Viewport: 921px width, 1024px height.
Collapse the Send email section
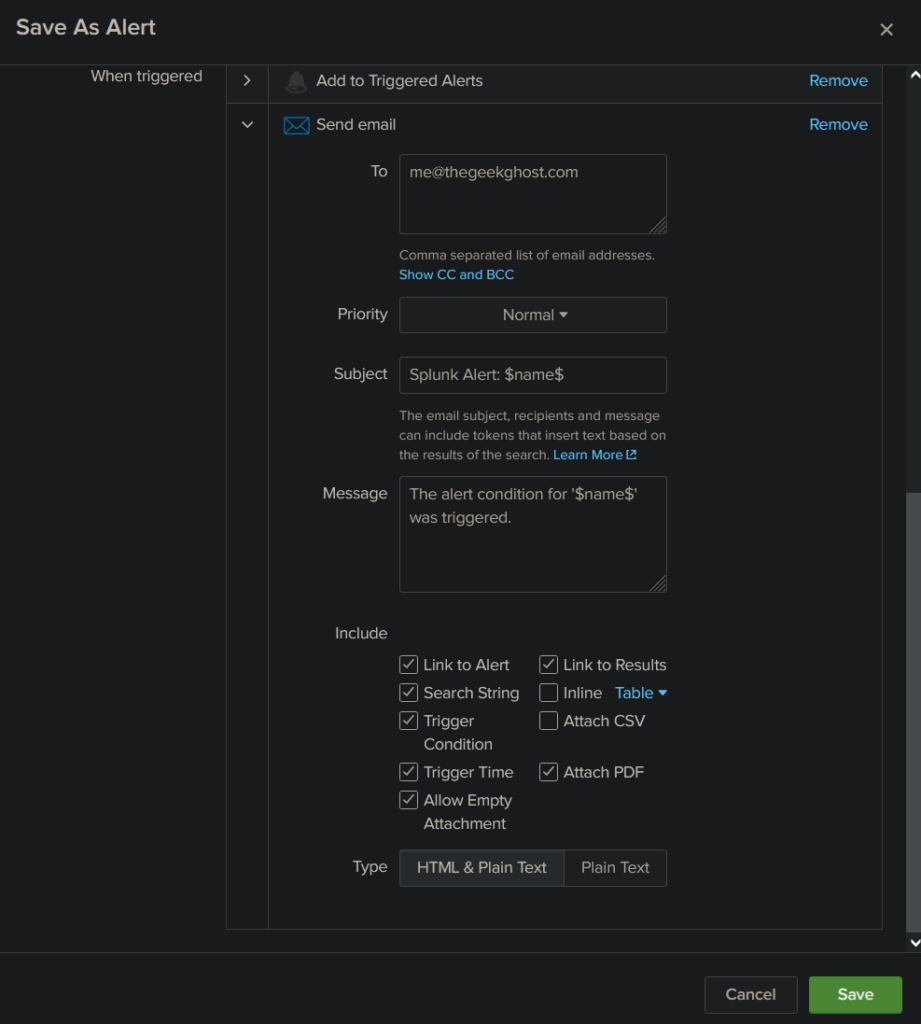point(247,124)
